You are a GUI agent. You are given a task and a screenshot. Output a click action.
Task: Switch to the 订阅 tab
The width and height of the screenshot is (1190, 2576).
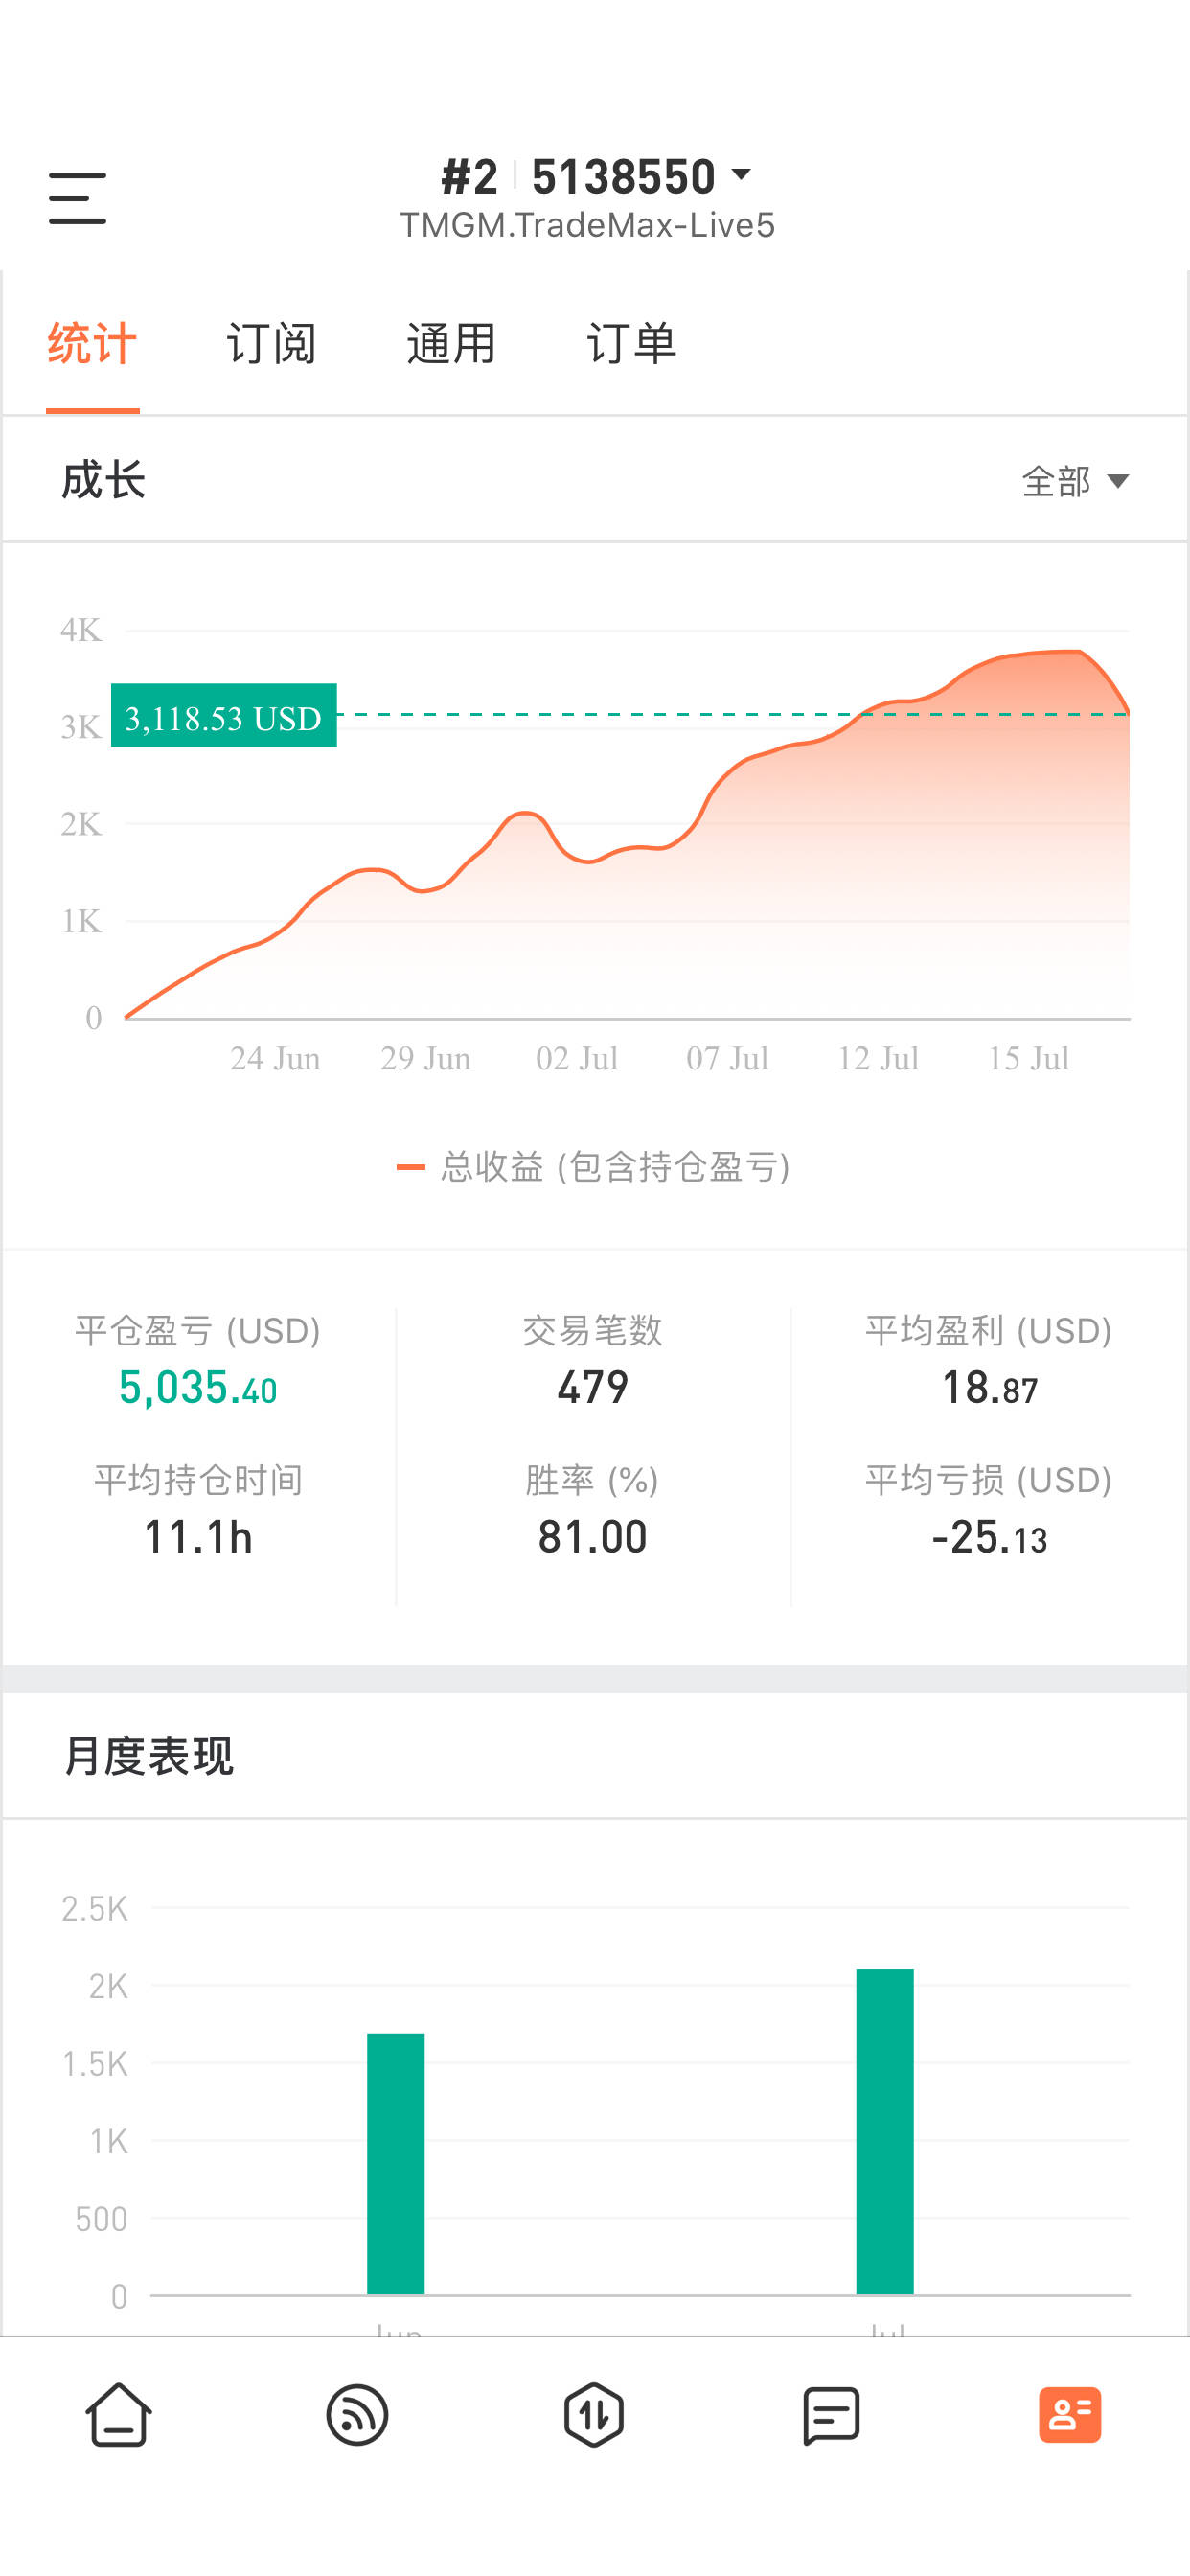(271, 343)
